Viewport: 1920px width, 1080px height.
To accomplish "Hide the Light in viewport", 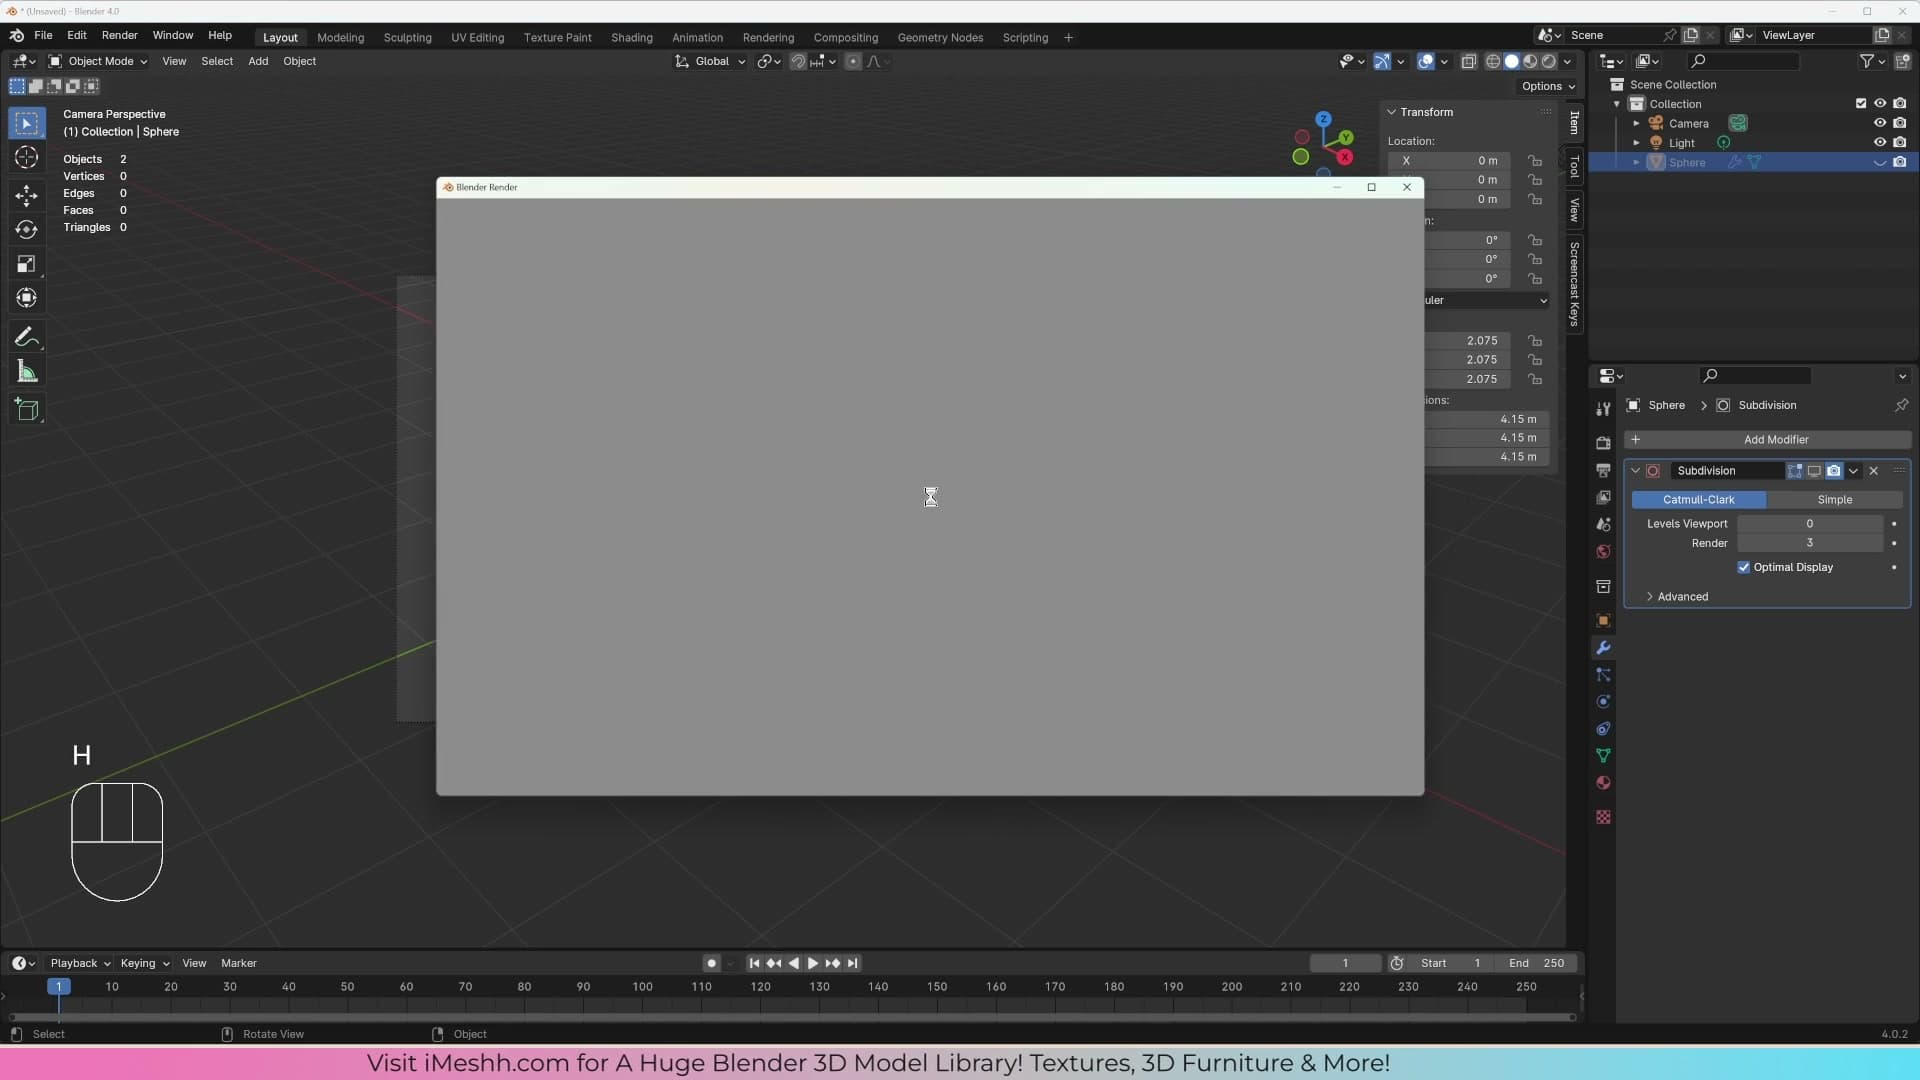I will (1880, 142).
